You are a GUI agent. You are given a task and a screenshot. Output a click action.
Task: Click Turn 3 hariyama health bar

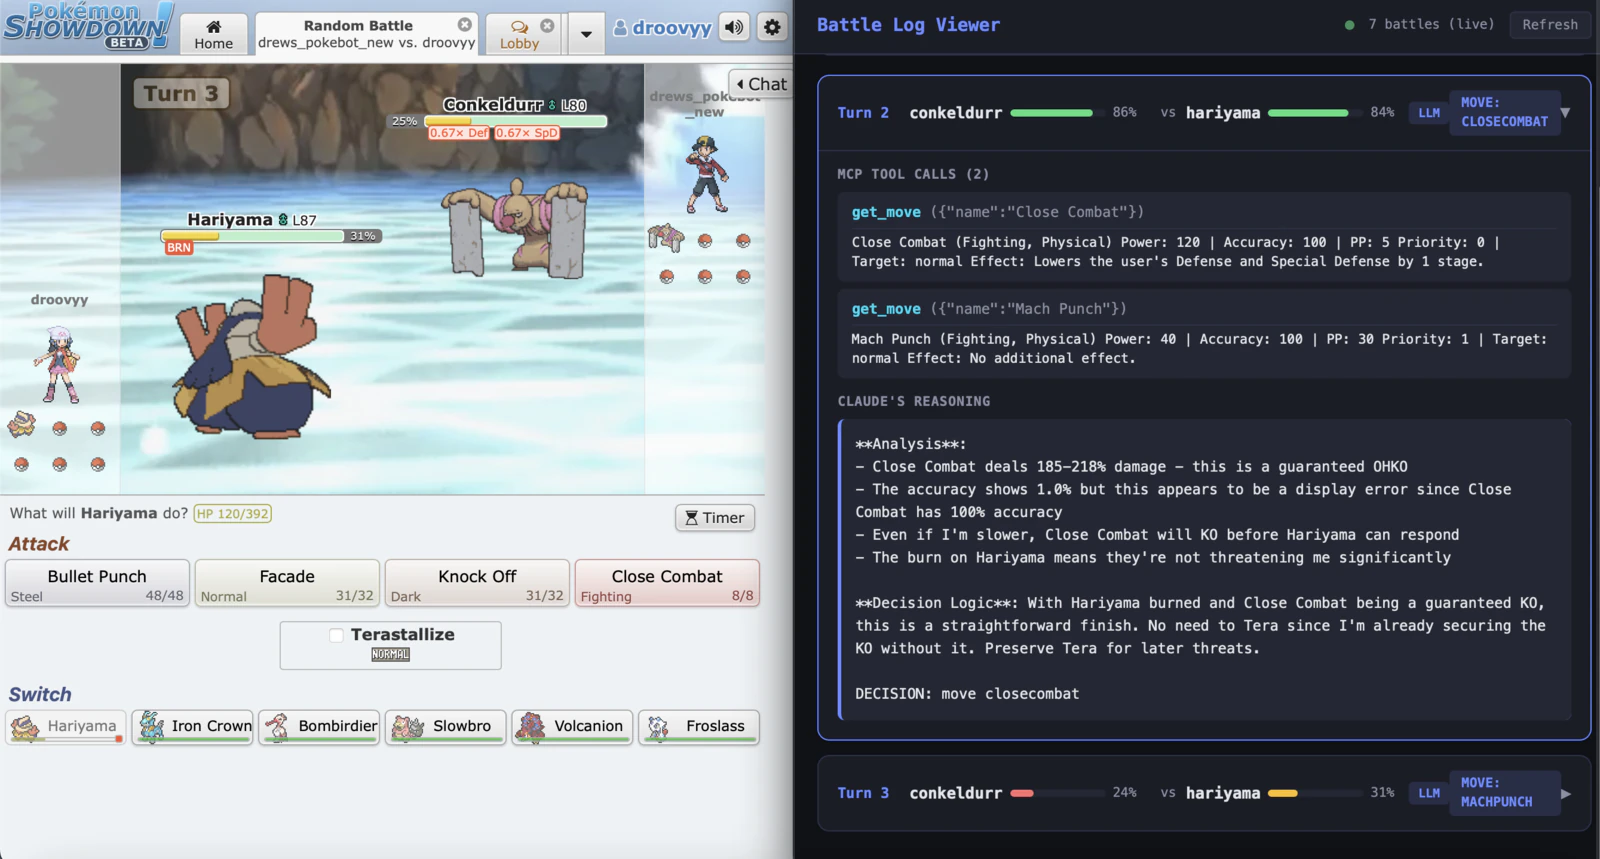pyautogui.click(x=1315, y=793)
